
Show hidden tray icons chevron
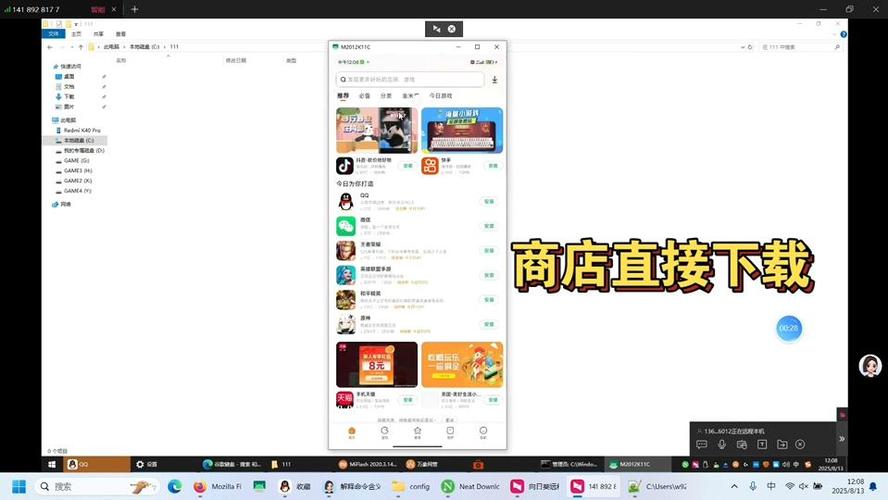pos(734,486)
